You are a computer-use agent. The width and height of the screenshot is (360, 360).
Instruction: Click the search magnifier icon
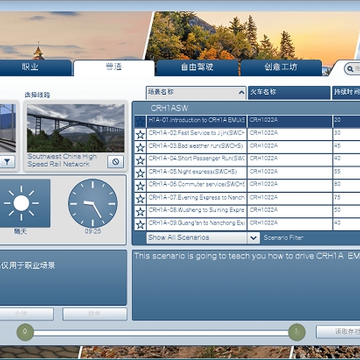[350, 69]
